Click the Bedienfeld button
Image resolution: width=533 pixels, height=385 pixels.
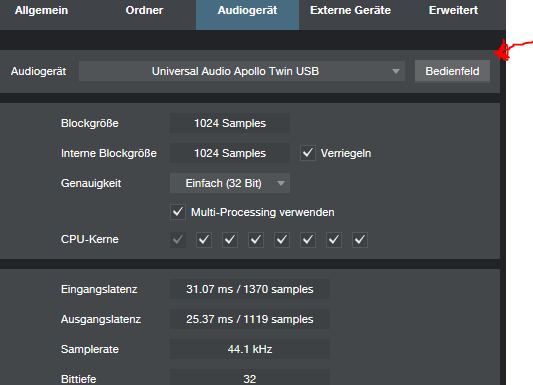coord(452,71)
